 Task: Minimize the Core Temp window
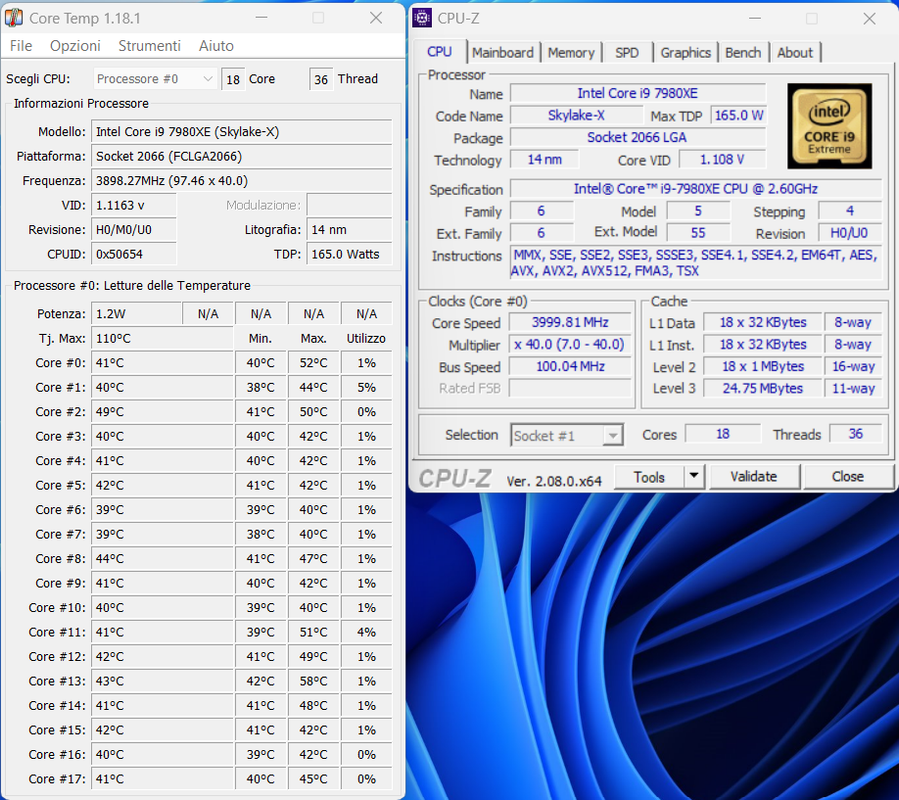[x=261, y=18]
